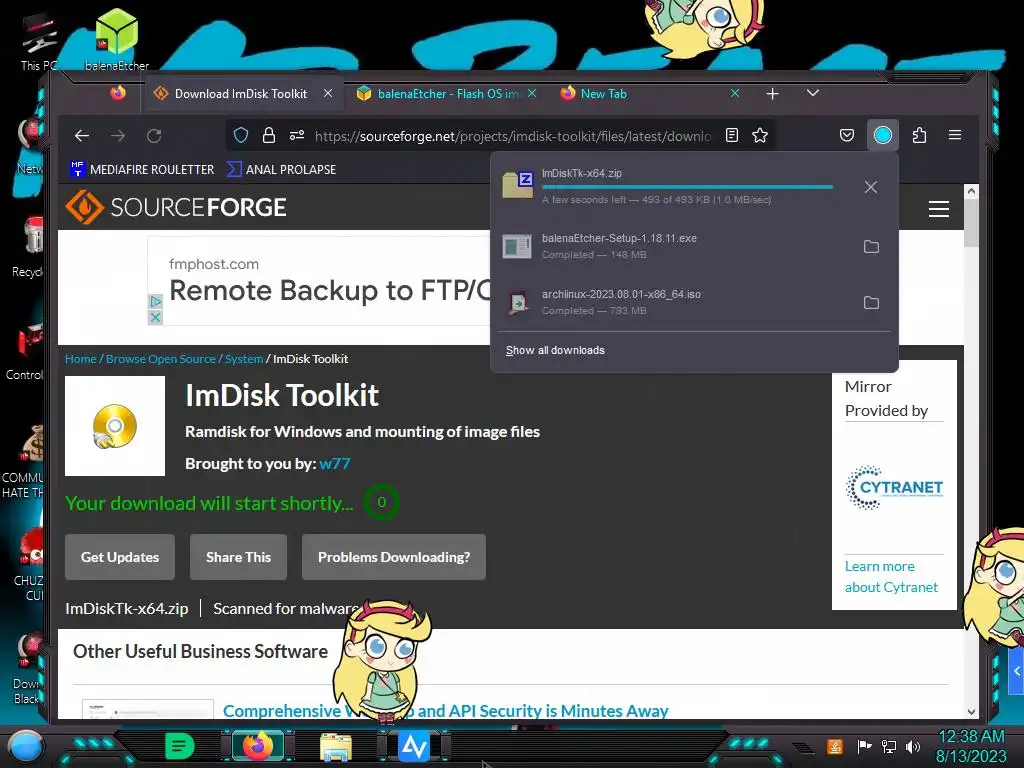Screen dimensions: 1024x768
Task: Open the volume speaker icon in the tray
Action: point(913,746)
